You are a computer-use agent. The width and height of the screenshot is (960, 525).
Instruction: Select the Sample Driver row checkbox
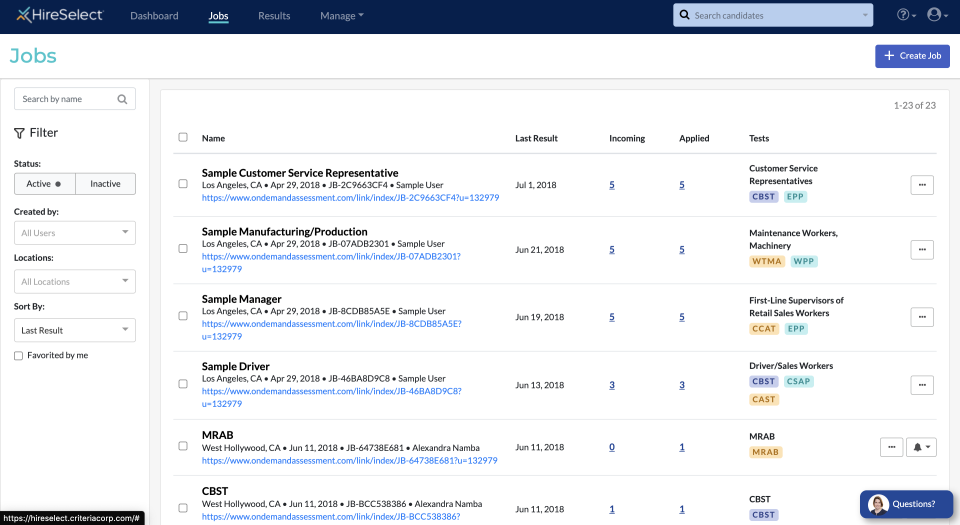[x=183, y=384]
